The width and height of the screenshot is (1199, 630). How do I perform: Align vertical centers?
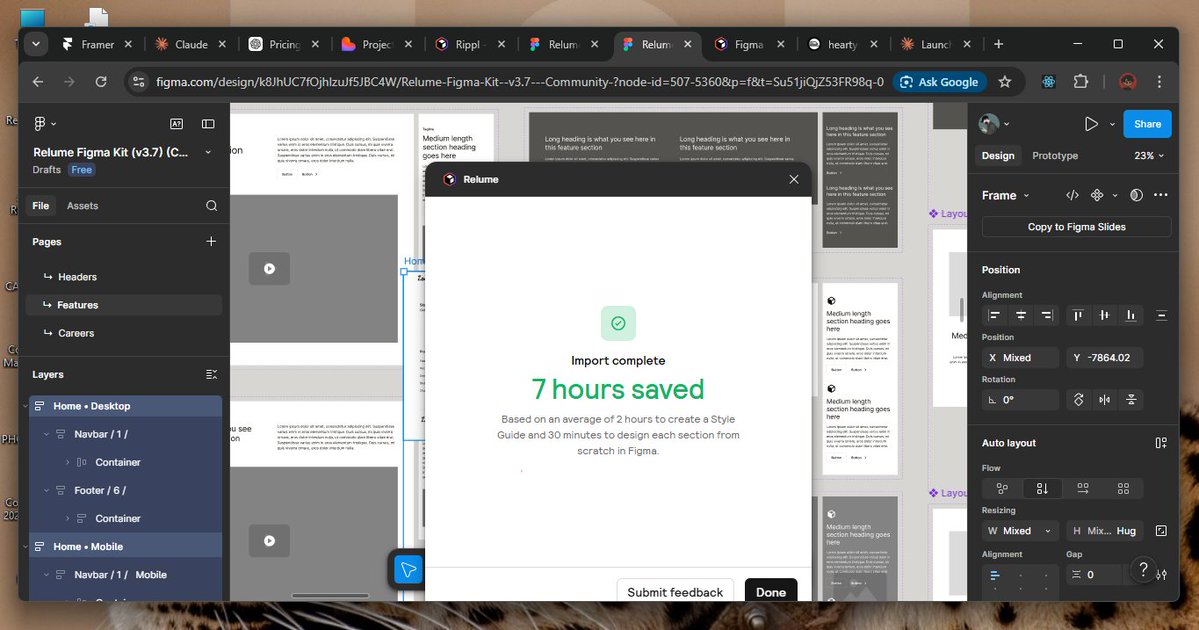(x=1104, y=315)
